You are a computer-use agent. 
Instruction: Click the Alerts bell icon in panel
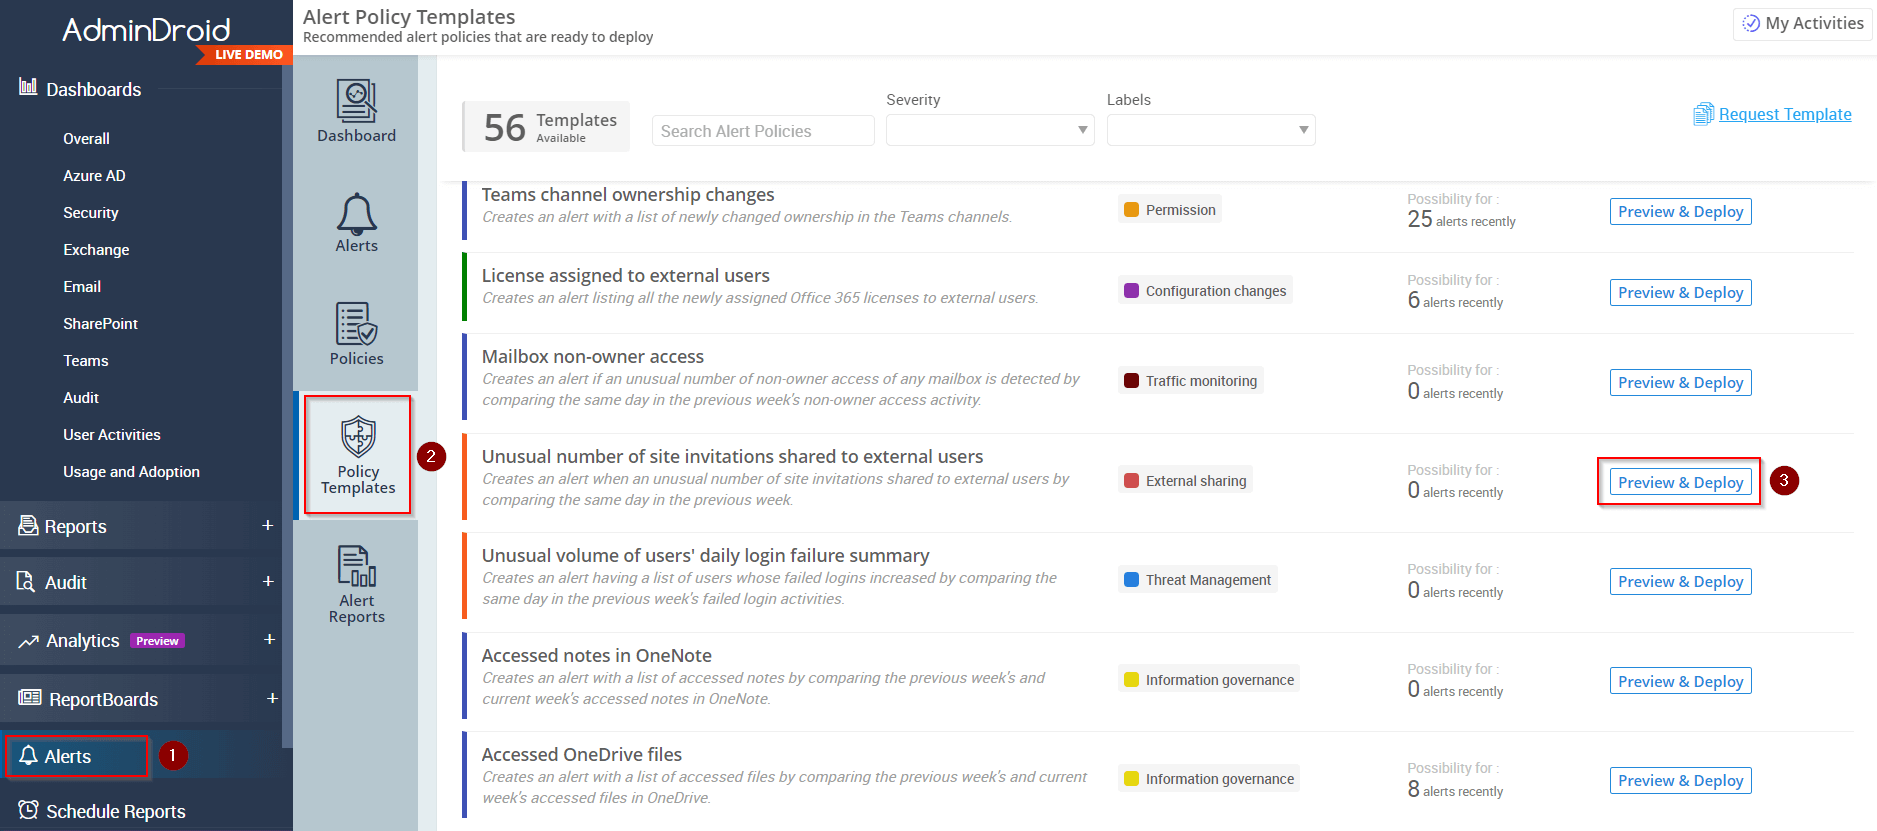(356, 213)
